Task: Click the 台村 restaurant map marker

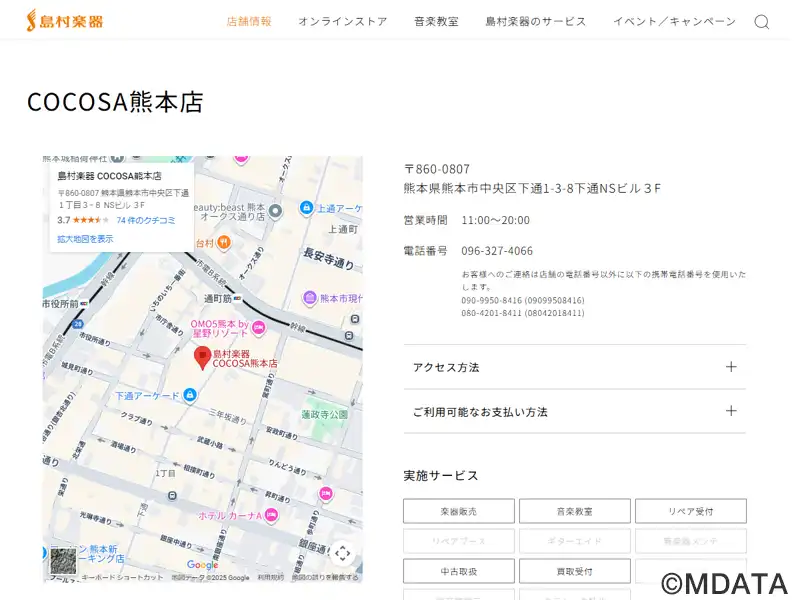Action: [x=224, y=242]
